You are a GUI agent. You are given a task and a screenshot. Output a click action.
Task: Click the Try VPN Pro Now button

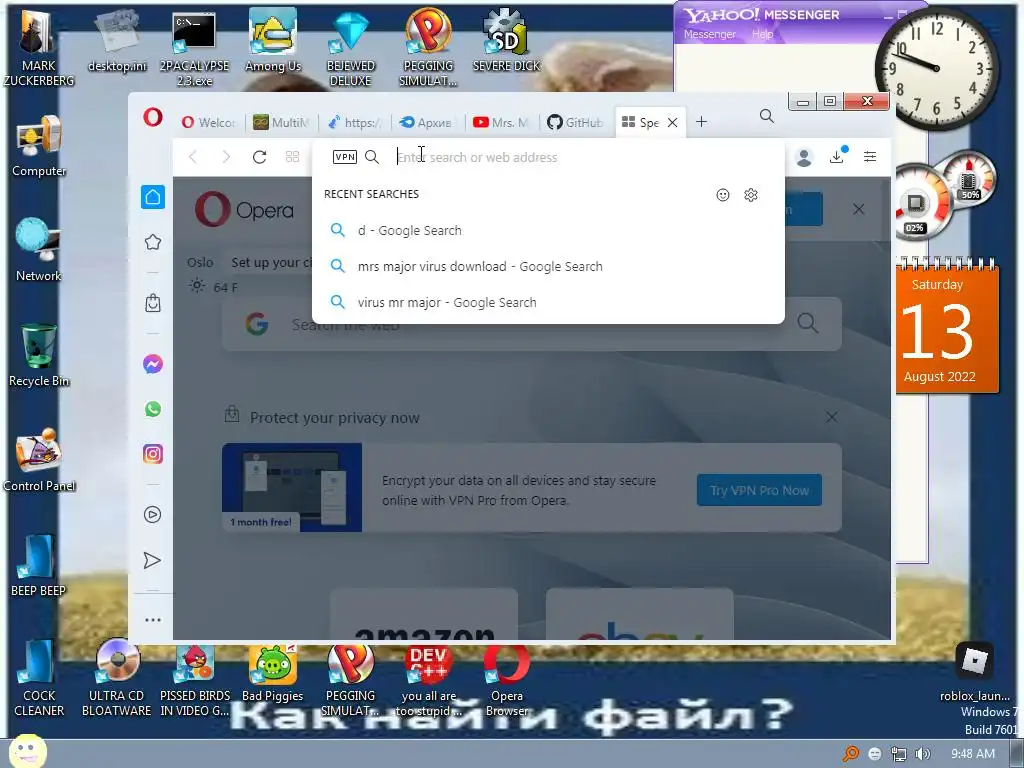pos(760,490)
